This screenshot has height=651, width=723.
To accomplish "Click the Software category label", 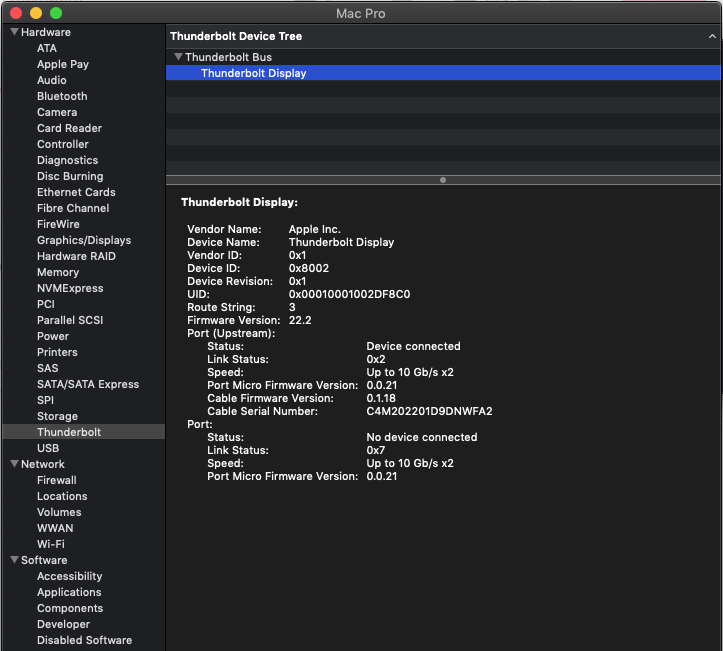I will (44, 560).
